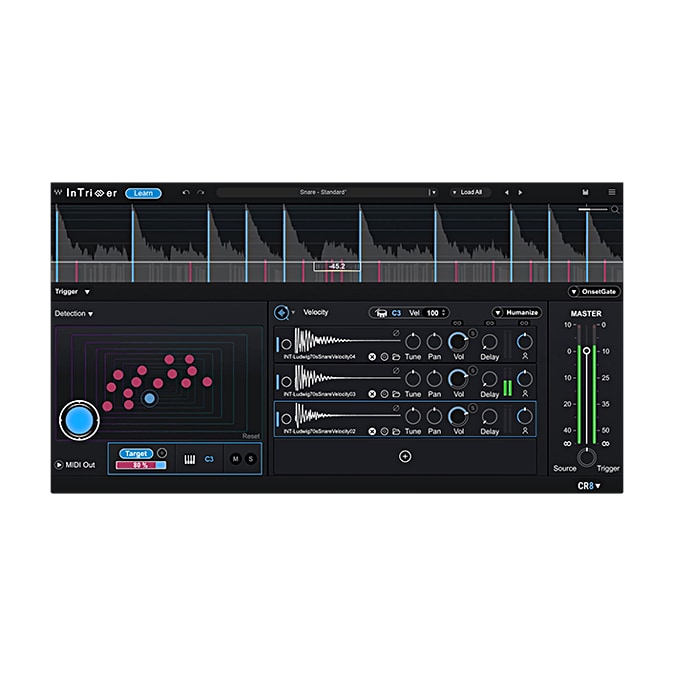675x675 pixels.
Task: Click the phase invert icon on SnareVelocity04
Action: 396,332
